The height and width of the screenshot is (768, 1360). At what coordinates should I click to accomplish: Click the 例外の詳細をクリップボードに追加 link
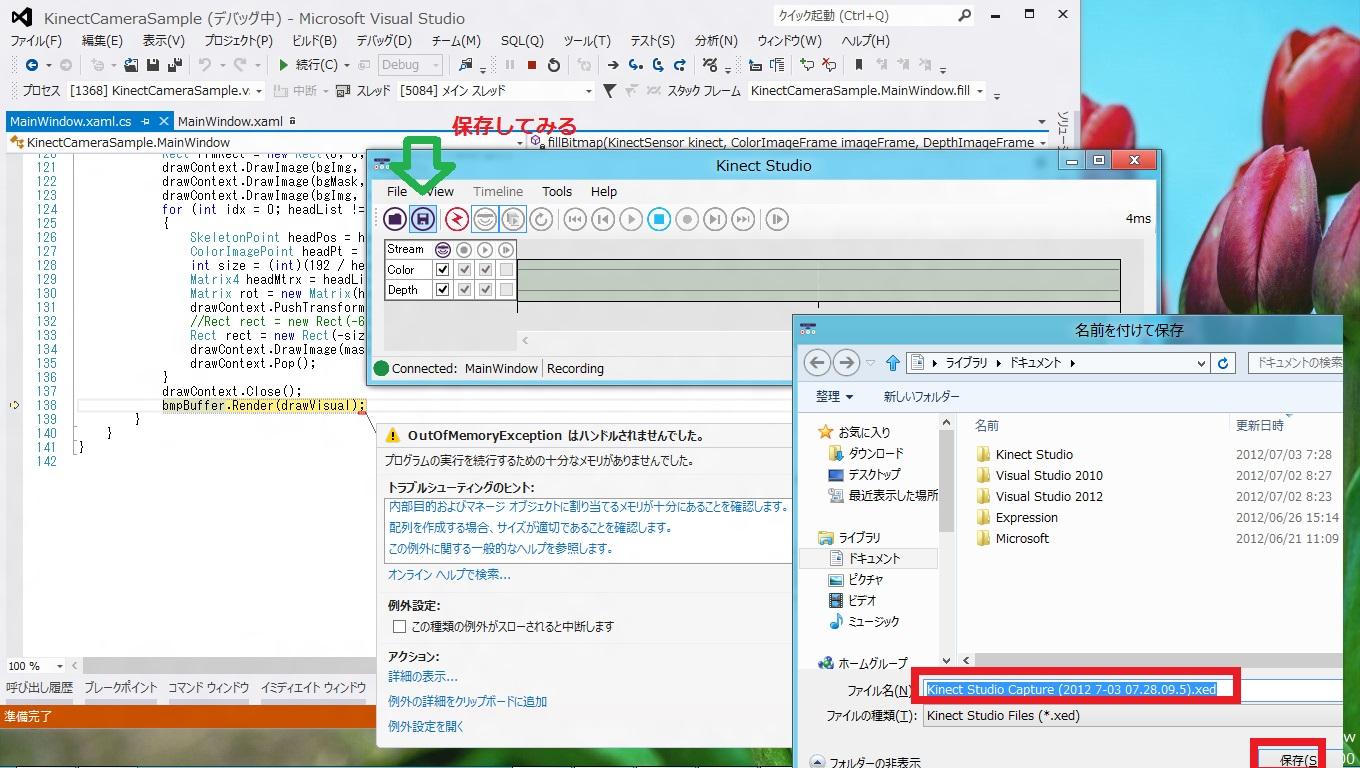[x=468, y=702]
